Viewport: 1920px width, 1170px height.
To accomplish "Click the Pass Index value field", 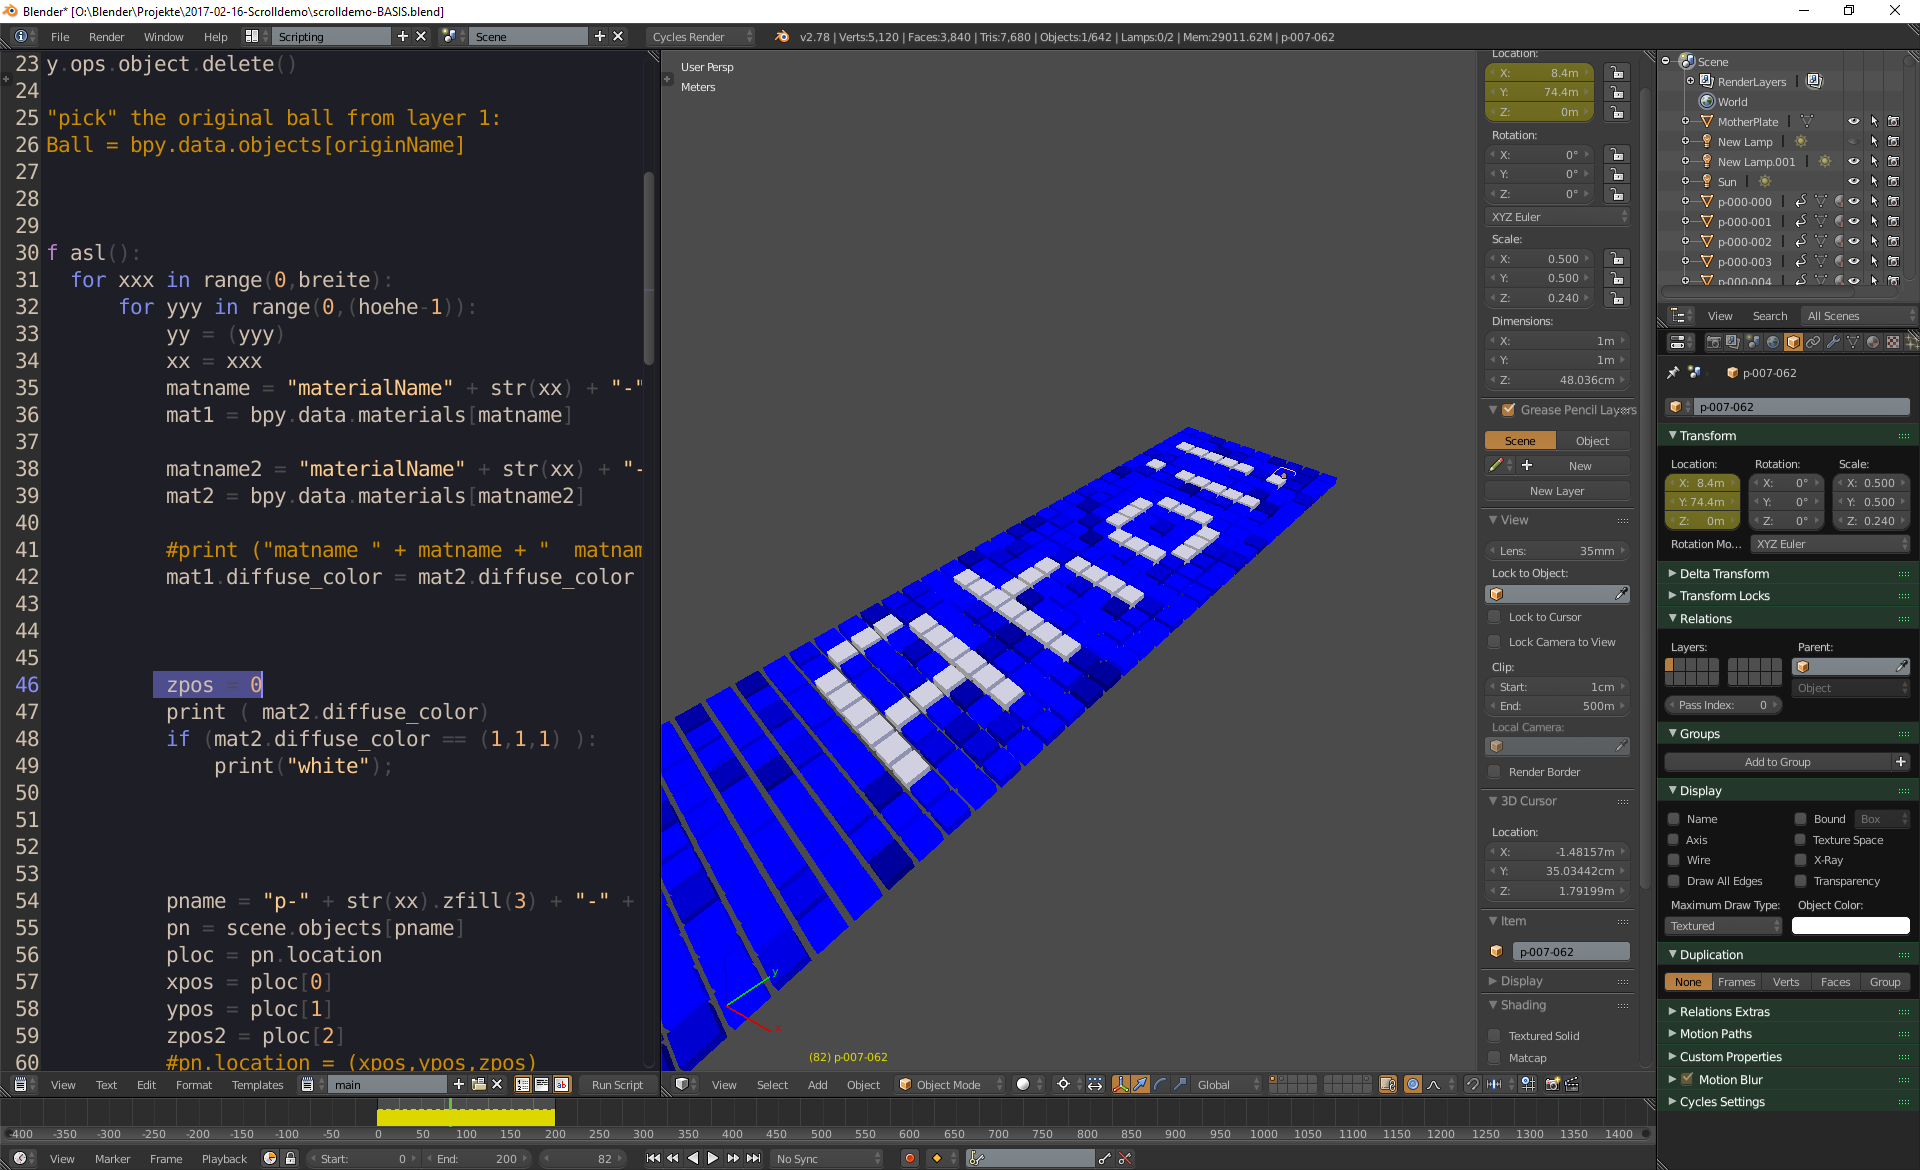I will click(1722, 705).
